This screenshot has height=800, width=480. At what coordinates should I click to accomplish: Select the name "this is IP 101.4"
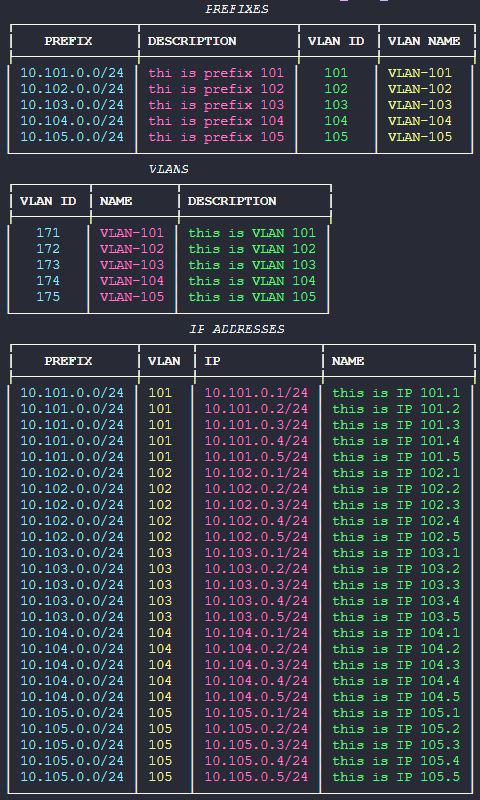click(x=396, y=441)
